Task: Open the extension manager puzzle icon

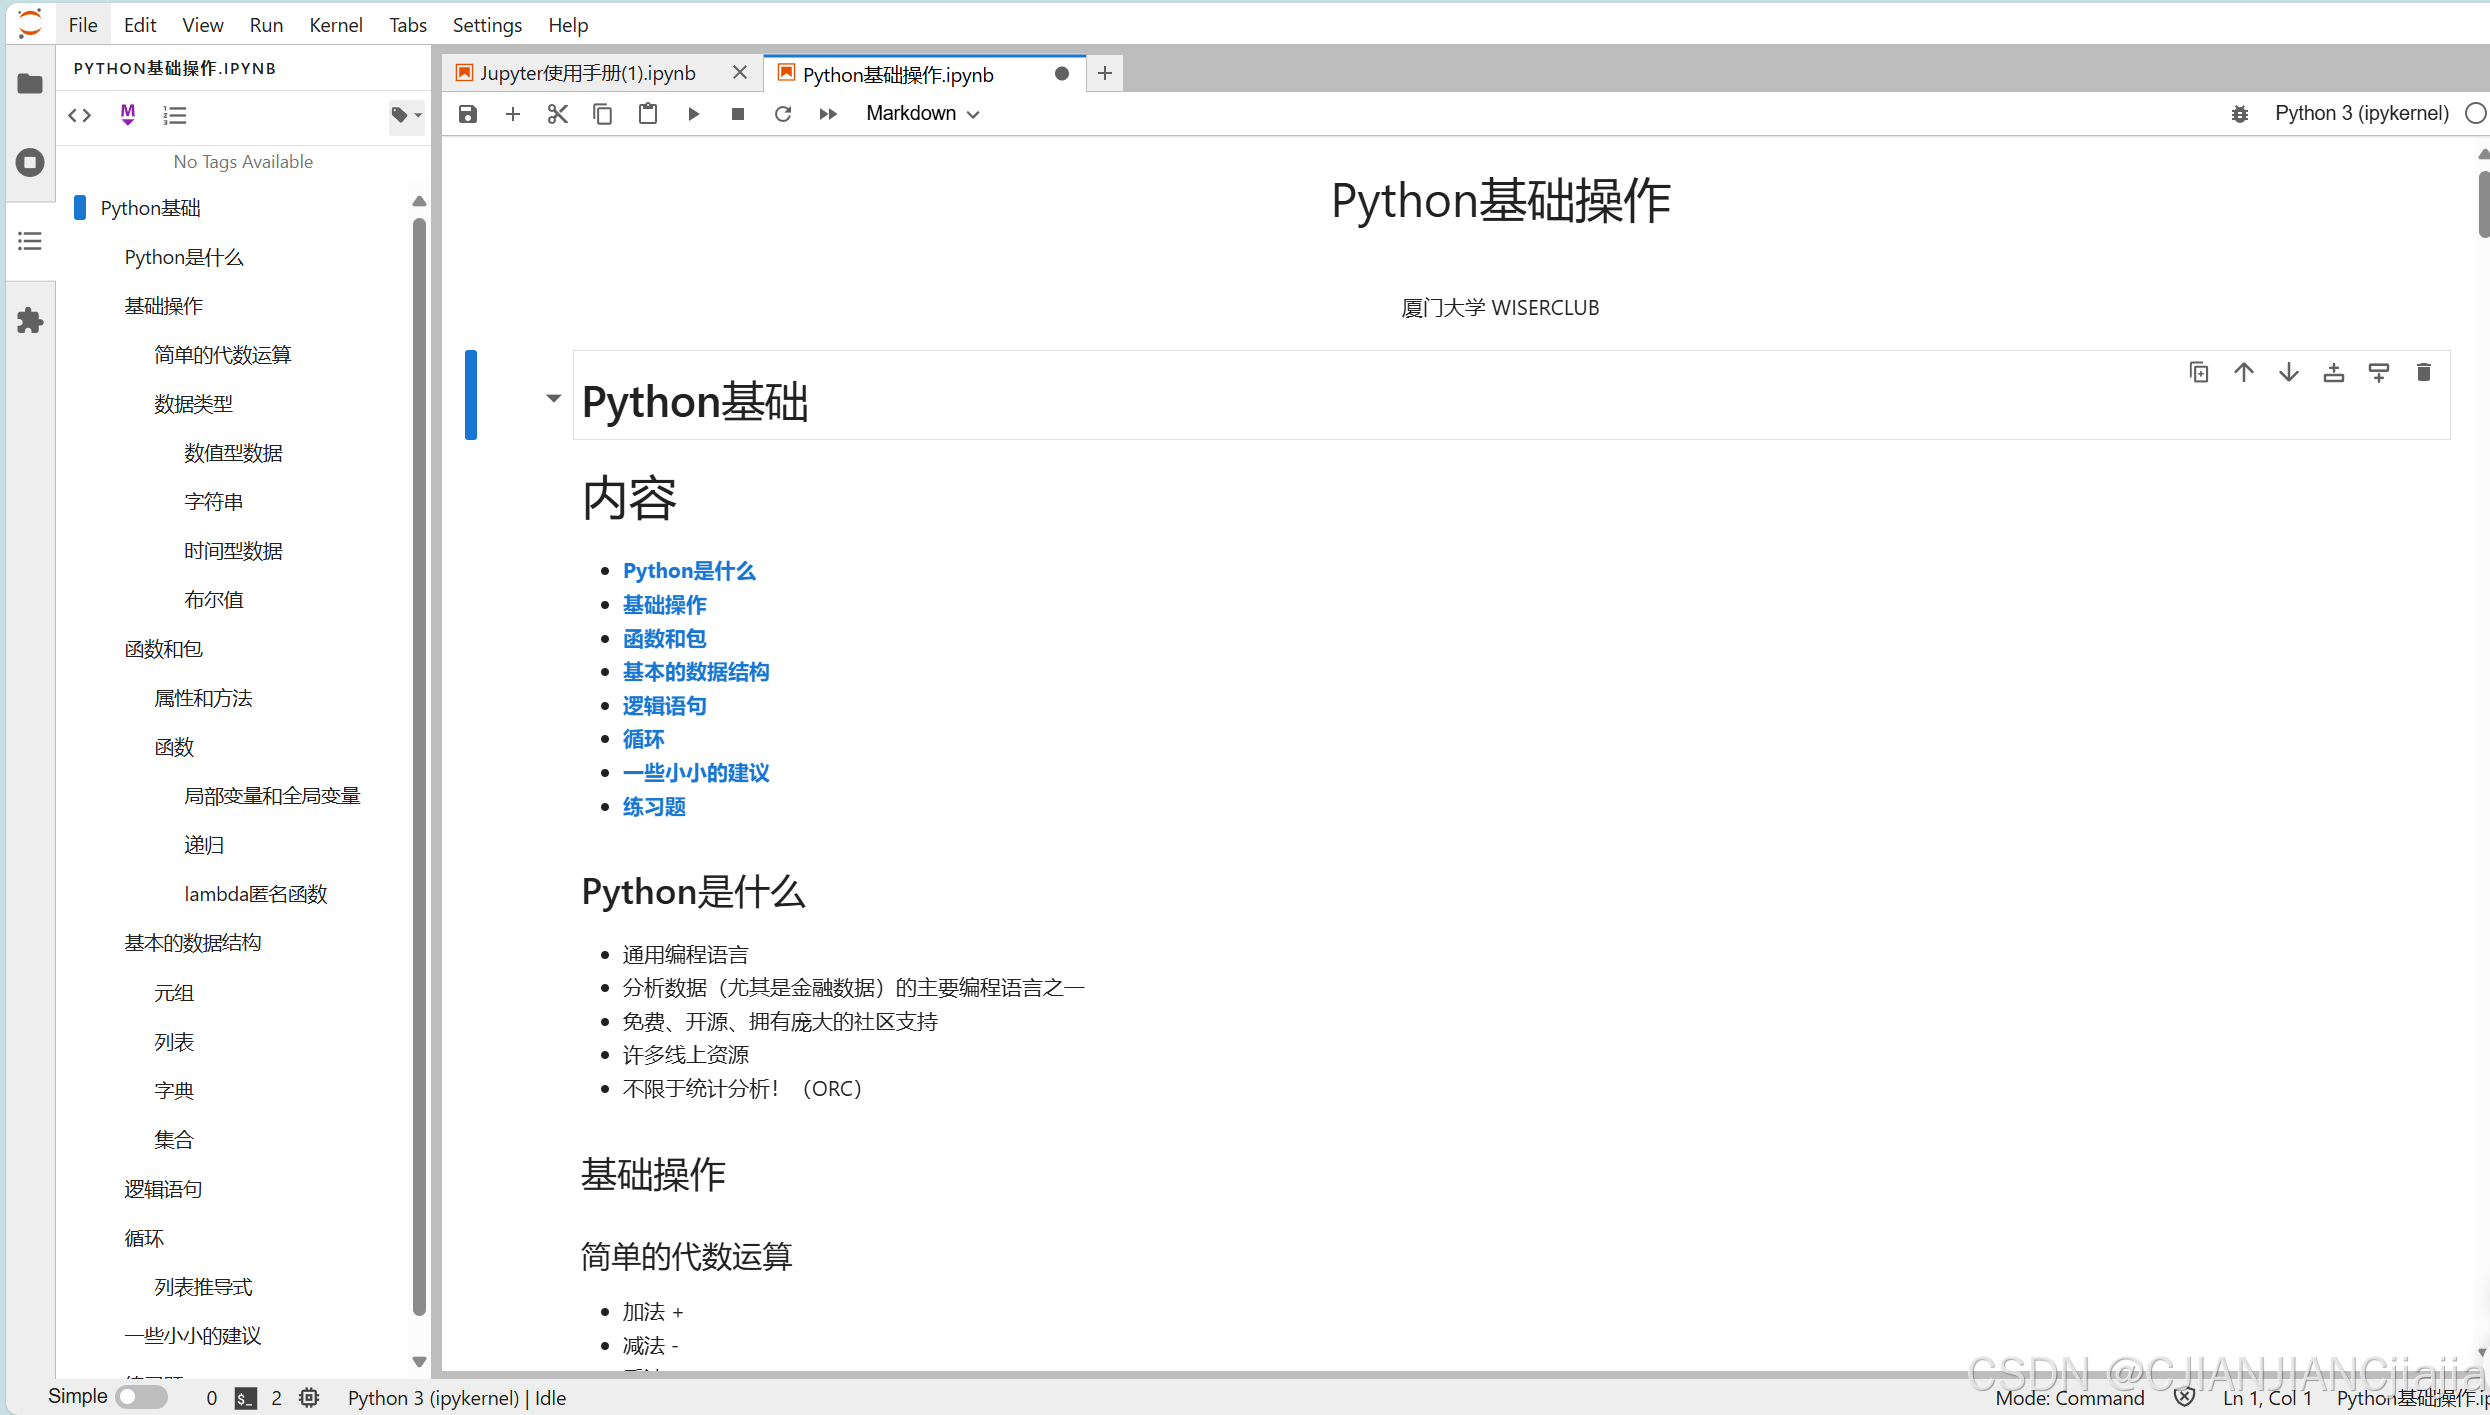Action: pyautogui.click(x=30, y=320)
